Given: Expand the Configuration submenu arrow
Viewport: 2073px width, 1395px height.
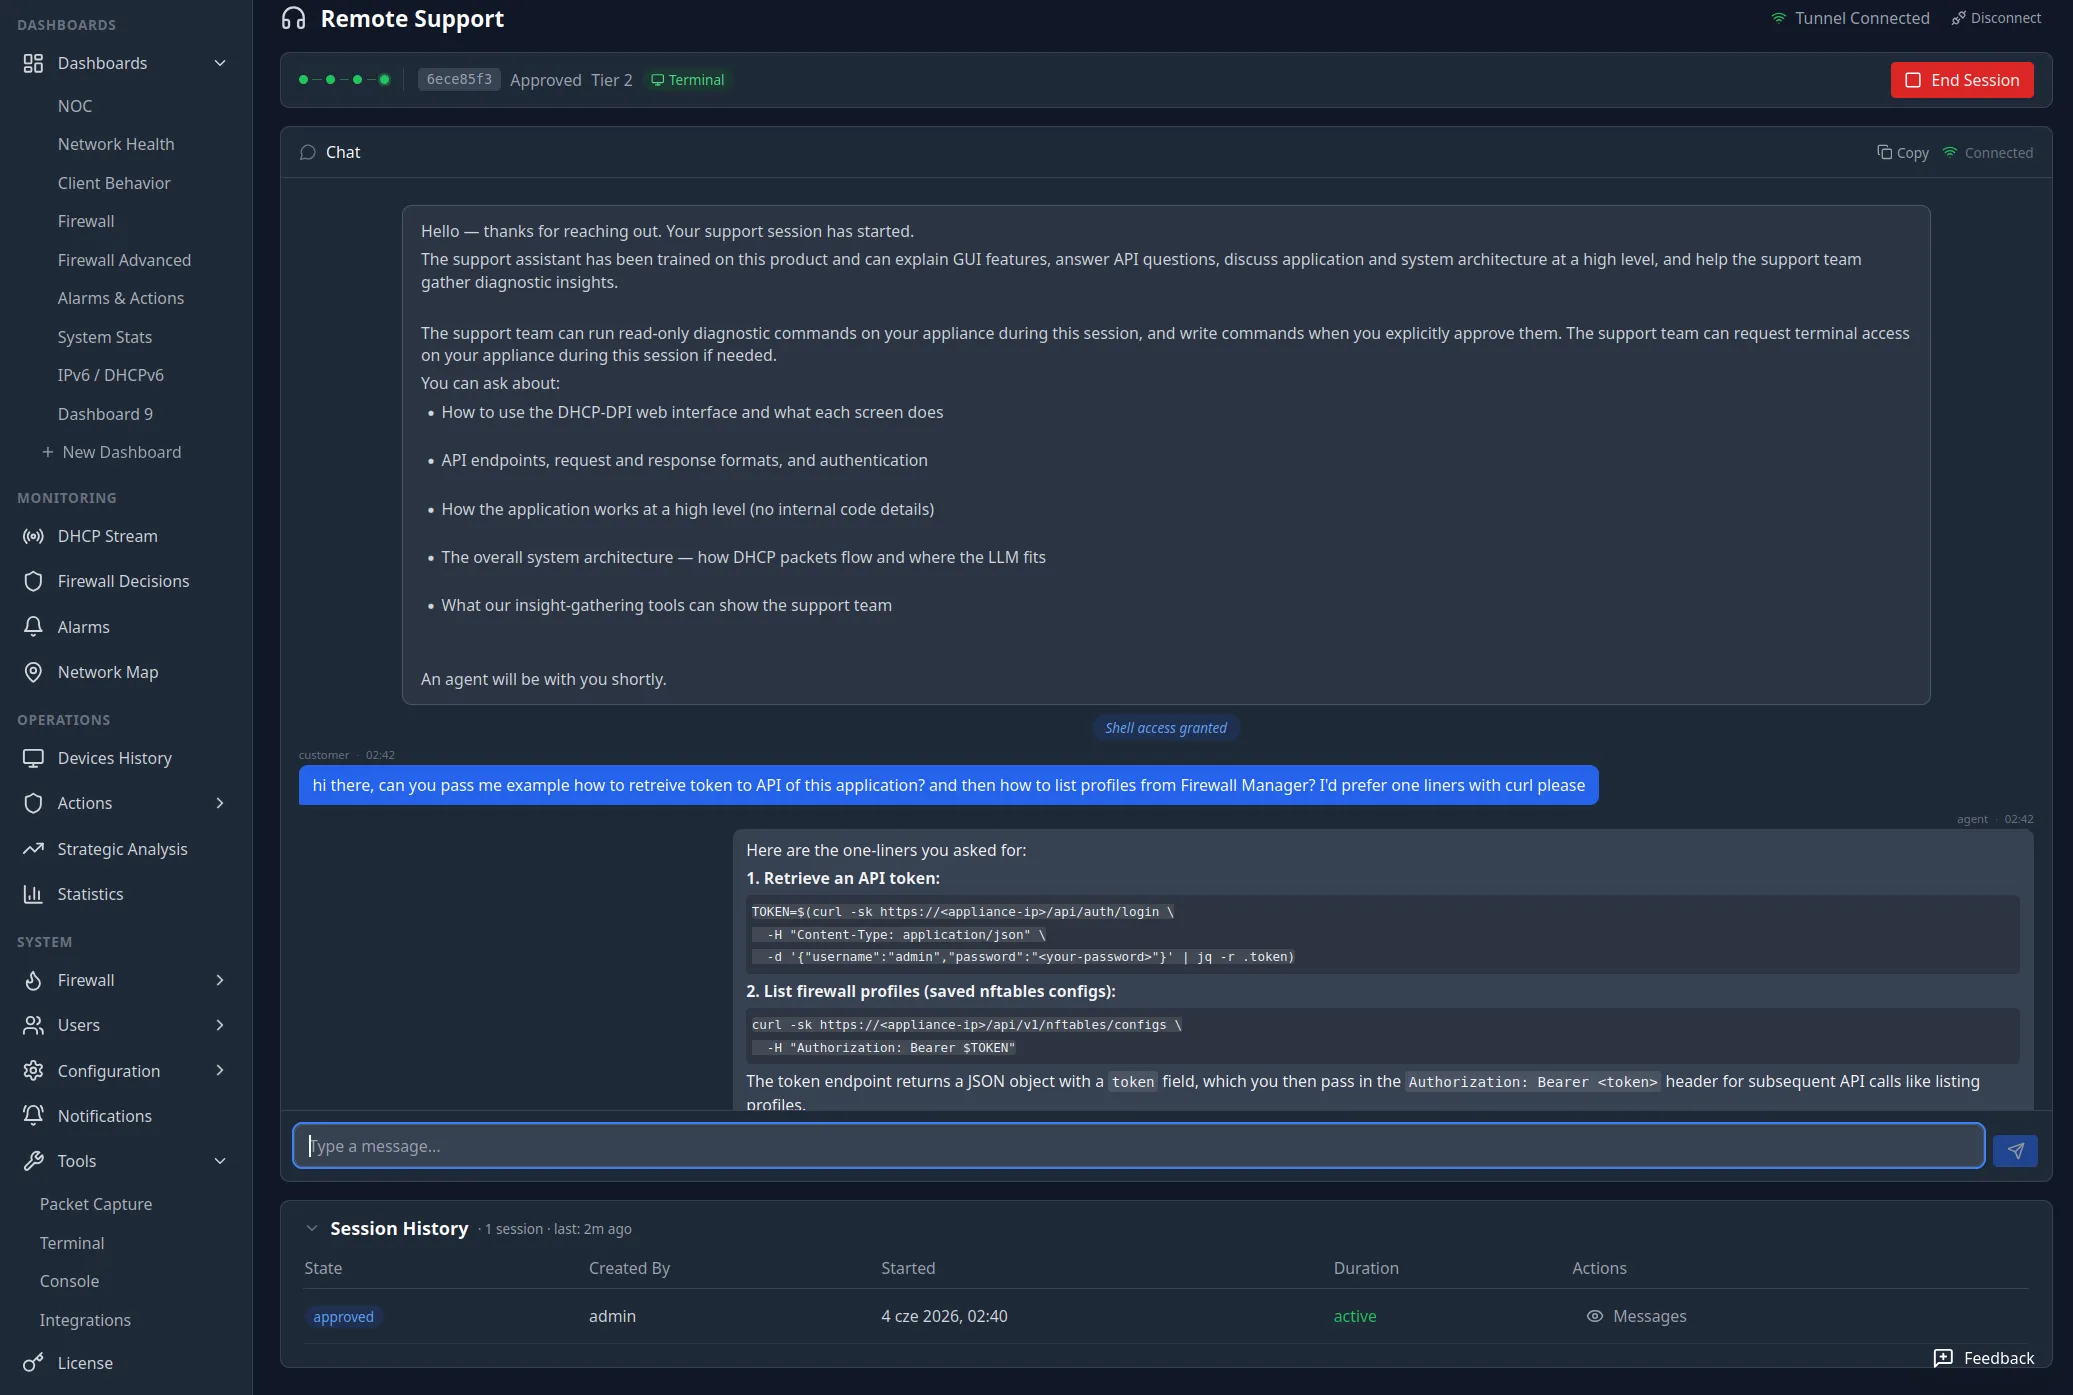Looking at the screenshot, I should (220, 1071).
